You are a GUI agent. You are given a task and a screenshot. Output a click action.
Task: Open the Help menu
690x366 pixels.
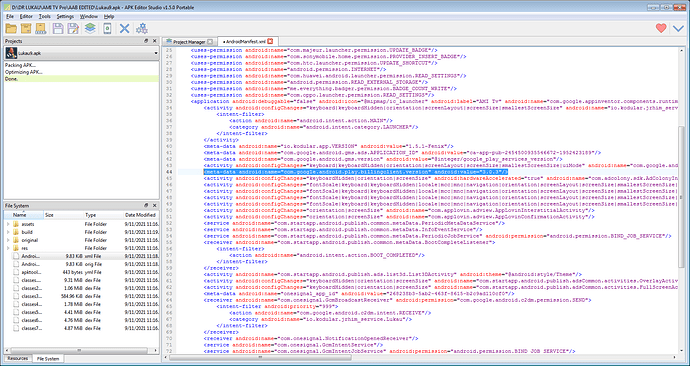click(x=109, y=16)
